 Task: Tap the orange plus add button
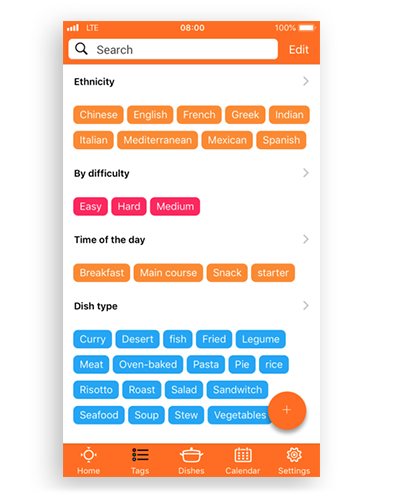pos(287,410)
